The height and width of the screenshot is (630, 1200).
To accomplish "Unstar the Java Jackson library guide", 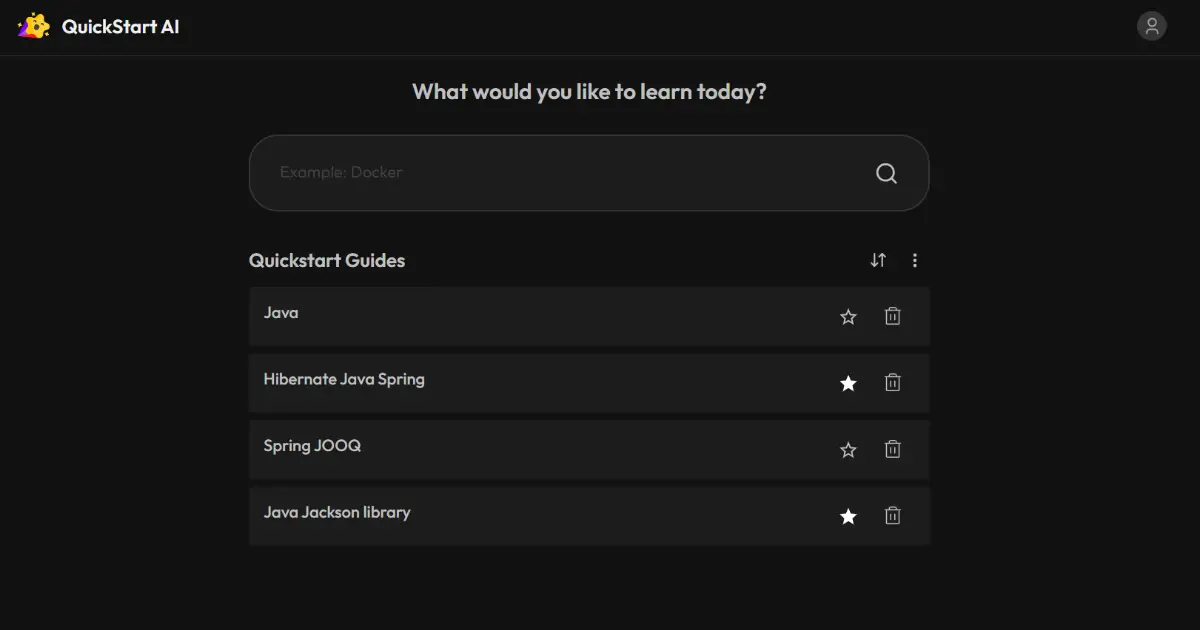I will [x=848, y=517].
